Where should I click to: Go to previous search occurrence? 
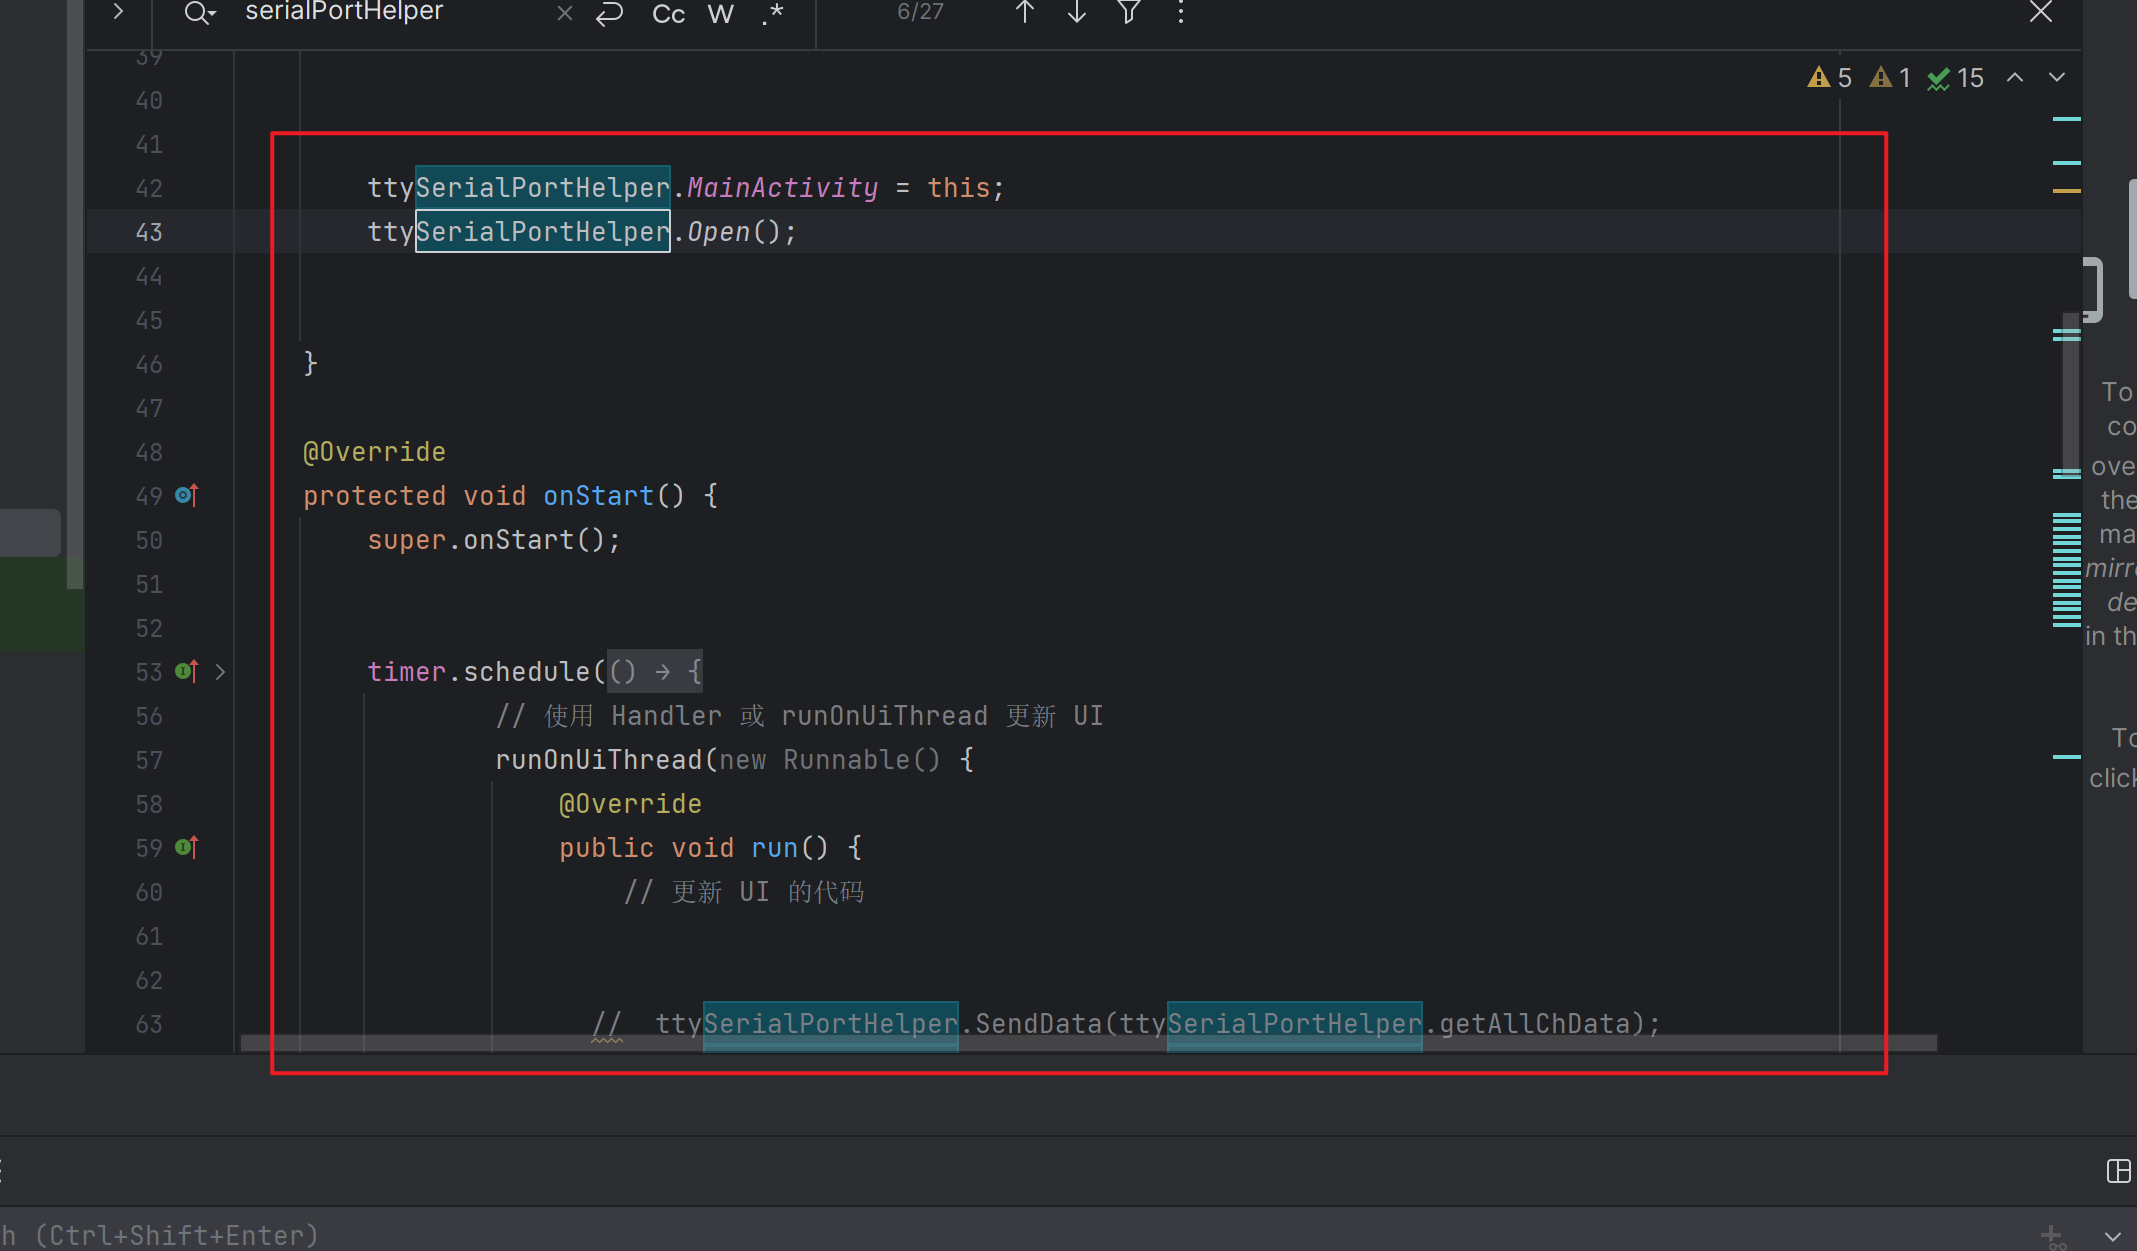[x=1025, y=12]
